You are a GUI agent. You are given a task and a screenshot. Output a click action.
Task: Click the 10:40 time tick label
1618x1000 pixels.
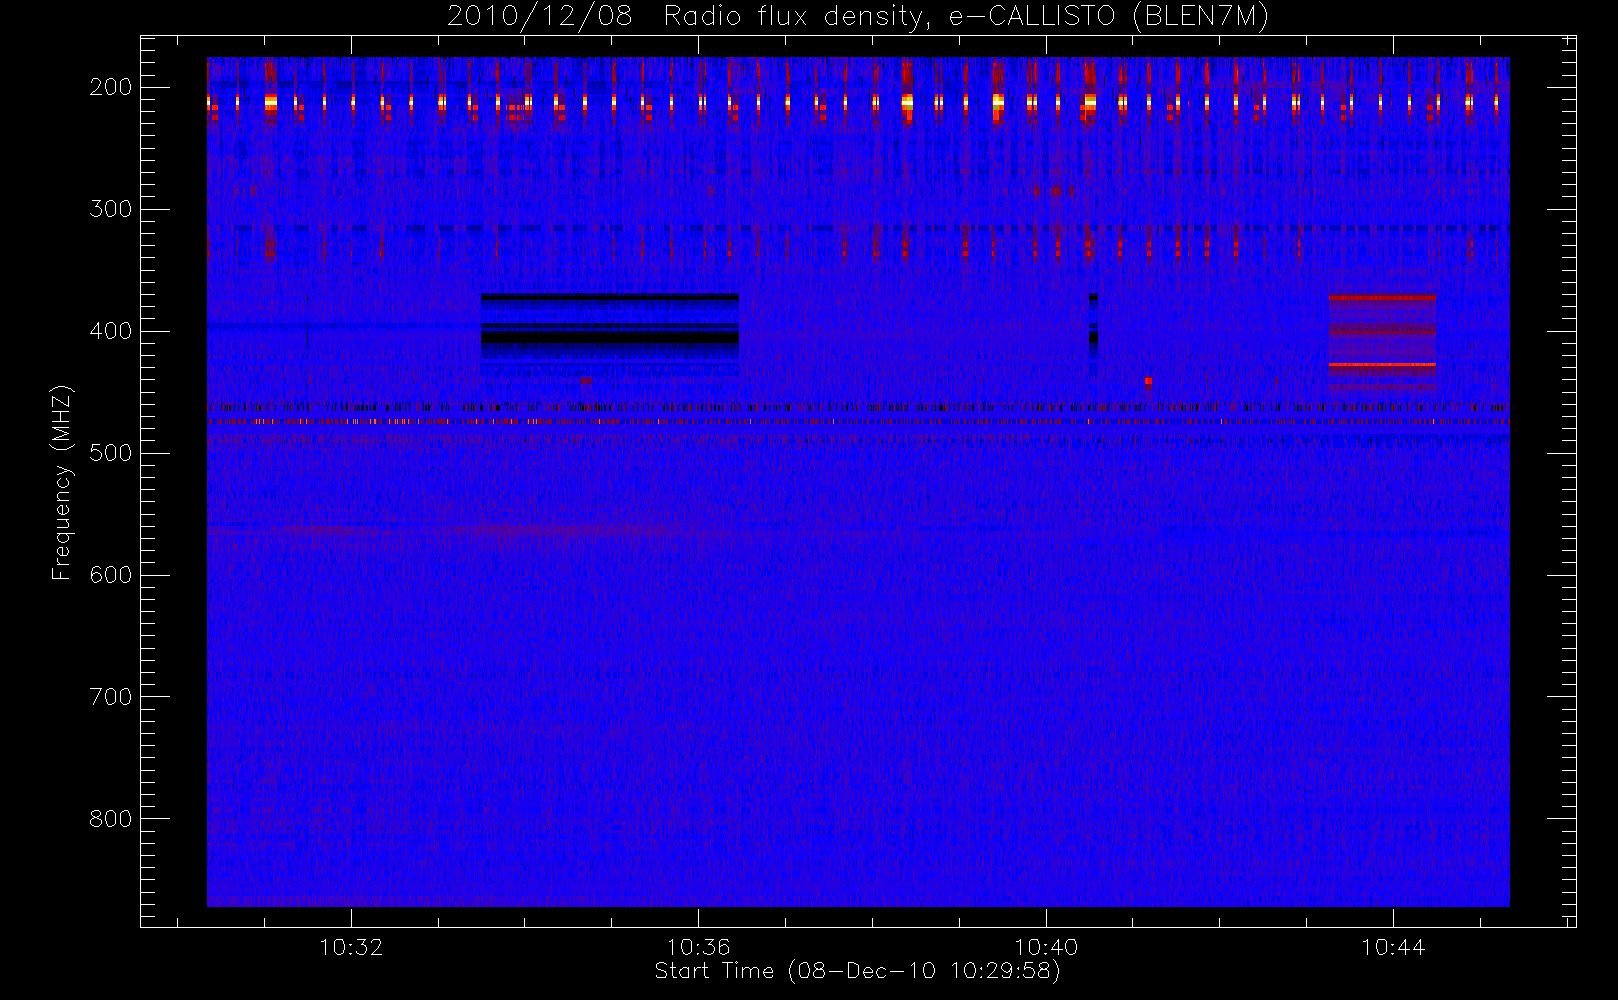(x=1046, y=947)
